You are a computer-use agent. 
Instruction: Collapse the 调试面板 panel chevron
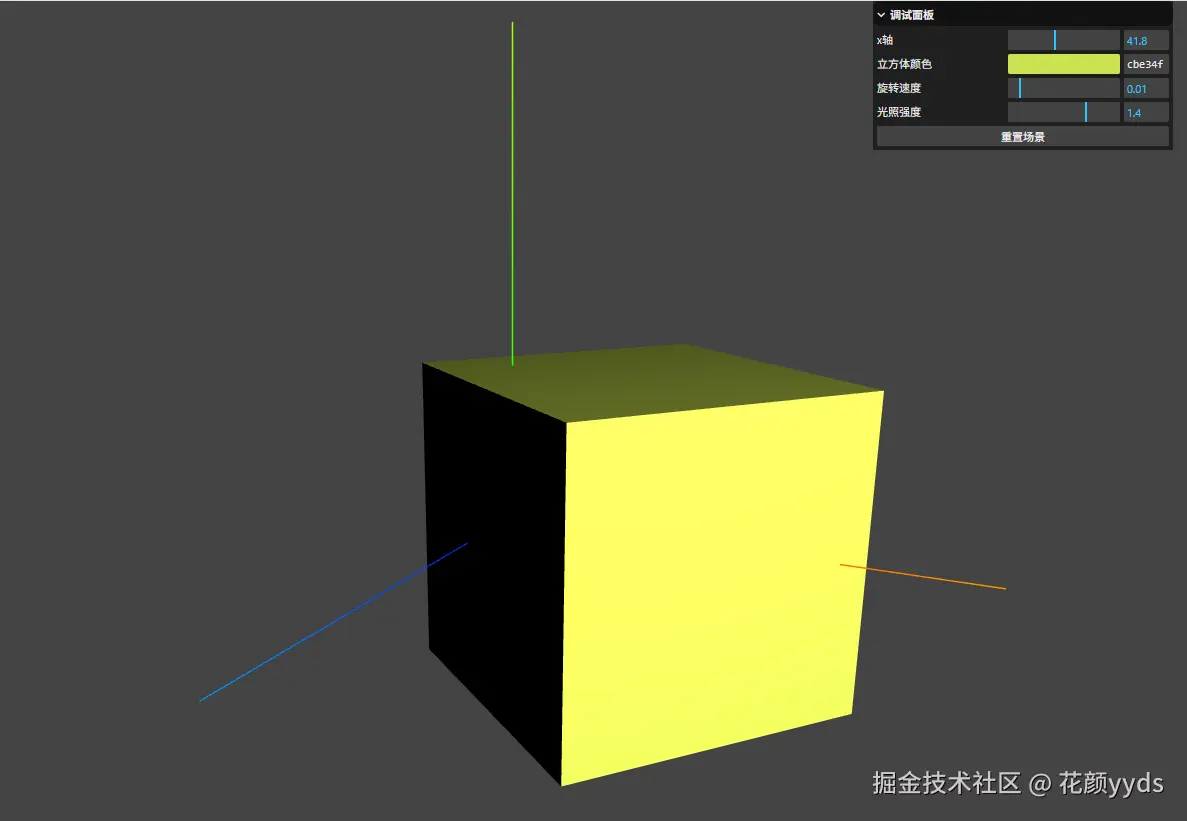(881, 15)
